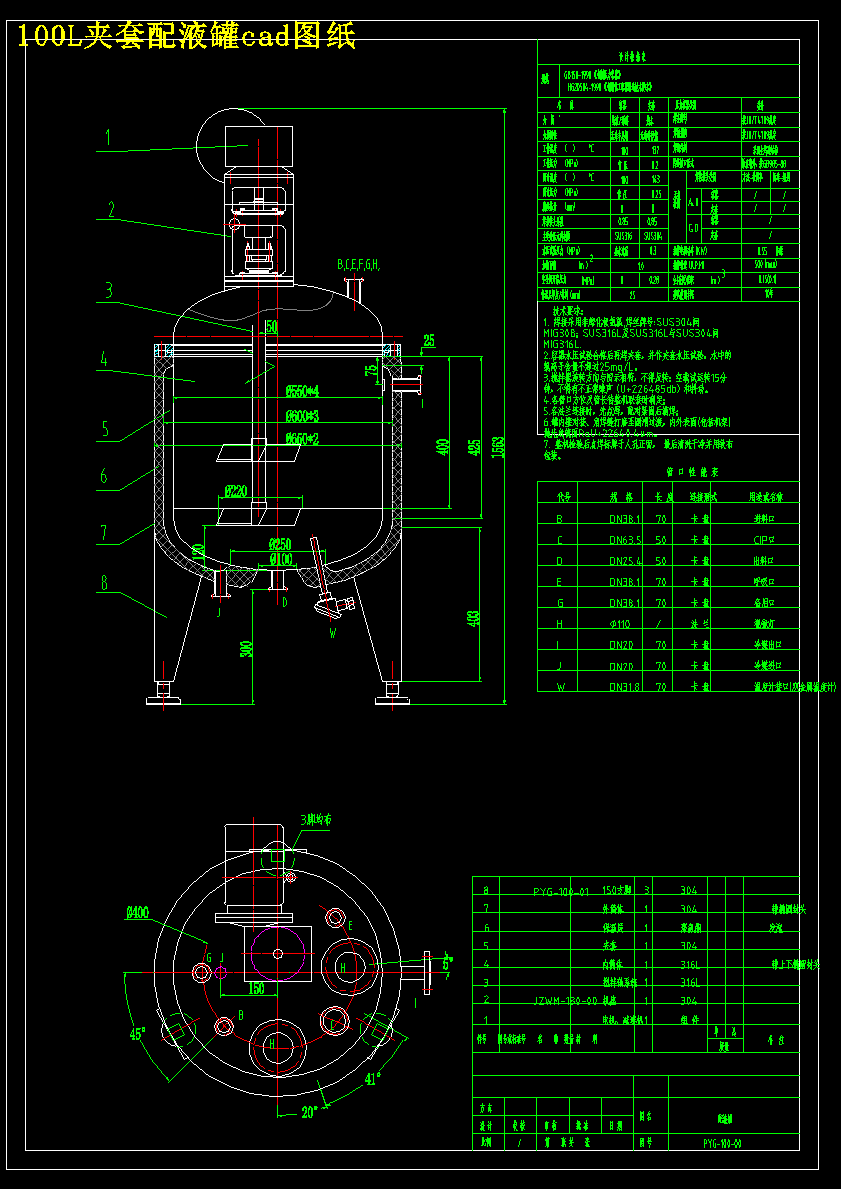Image resolution: width=841 pixels, height=1189 pixels.
Task: Click the yellow title "100L夹套配液罐cad图纸"
Action: tap(186, 36)
